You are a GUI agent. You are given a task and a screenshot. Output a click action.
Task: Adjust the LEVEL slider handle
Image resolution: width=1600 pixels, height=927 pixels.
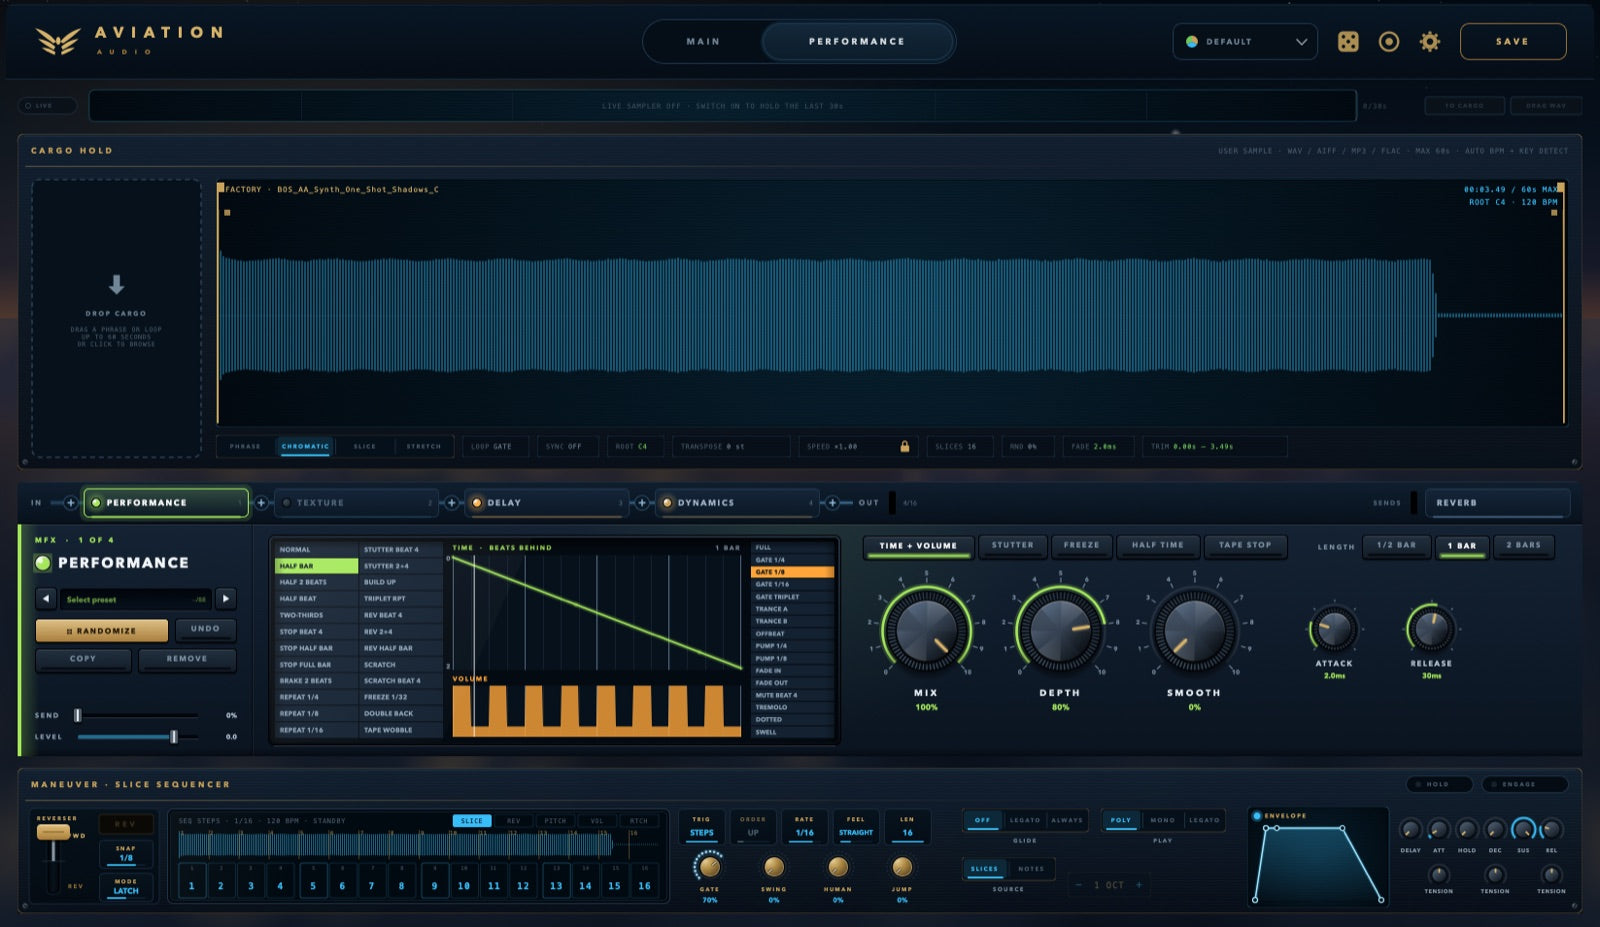click(174, 737)
